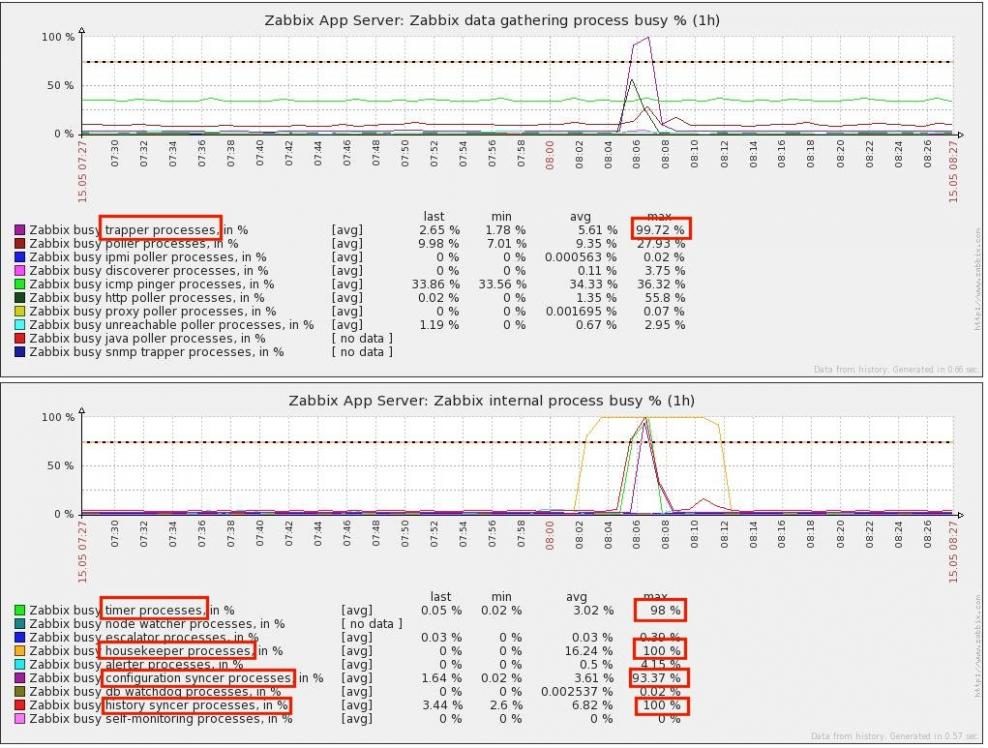The height and width of the screenshot is (748, 988).
Task: Click the ipmi poller avg value 0.000563 %
Action: pyautogui.click(x=581, y=257)
